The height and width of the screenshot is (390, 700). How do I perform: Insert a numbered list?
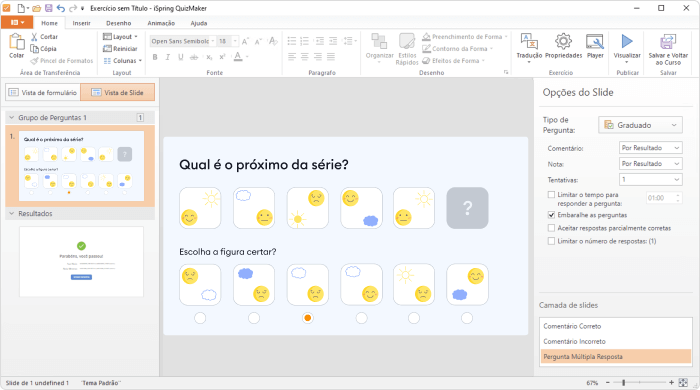(304, 41)
